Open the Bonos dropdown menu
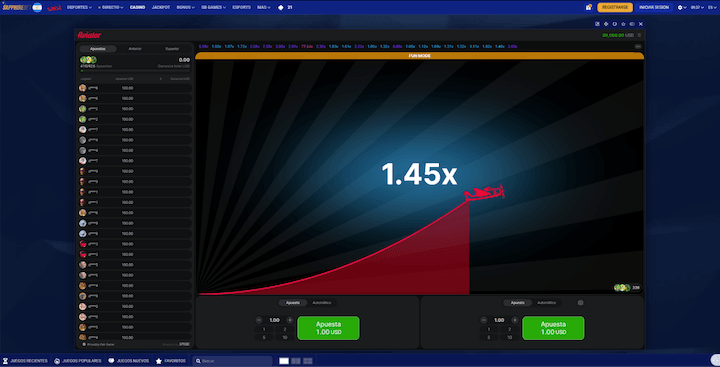 [186, 7]
